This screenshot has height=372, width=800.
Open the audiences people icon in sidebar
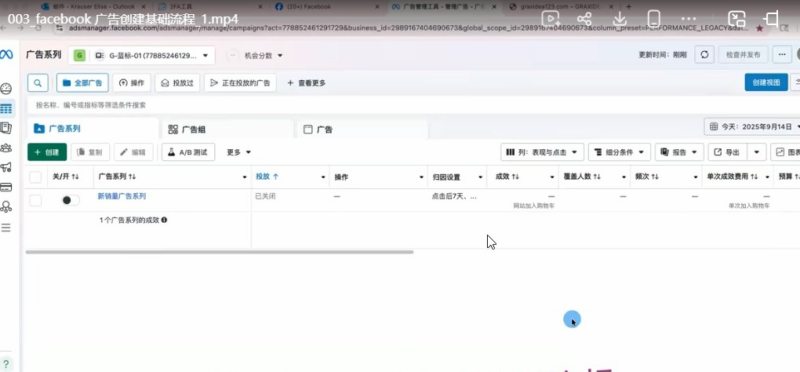click(x=6, y=148)
